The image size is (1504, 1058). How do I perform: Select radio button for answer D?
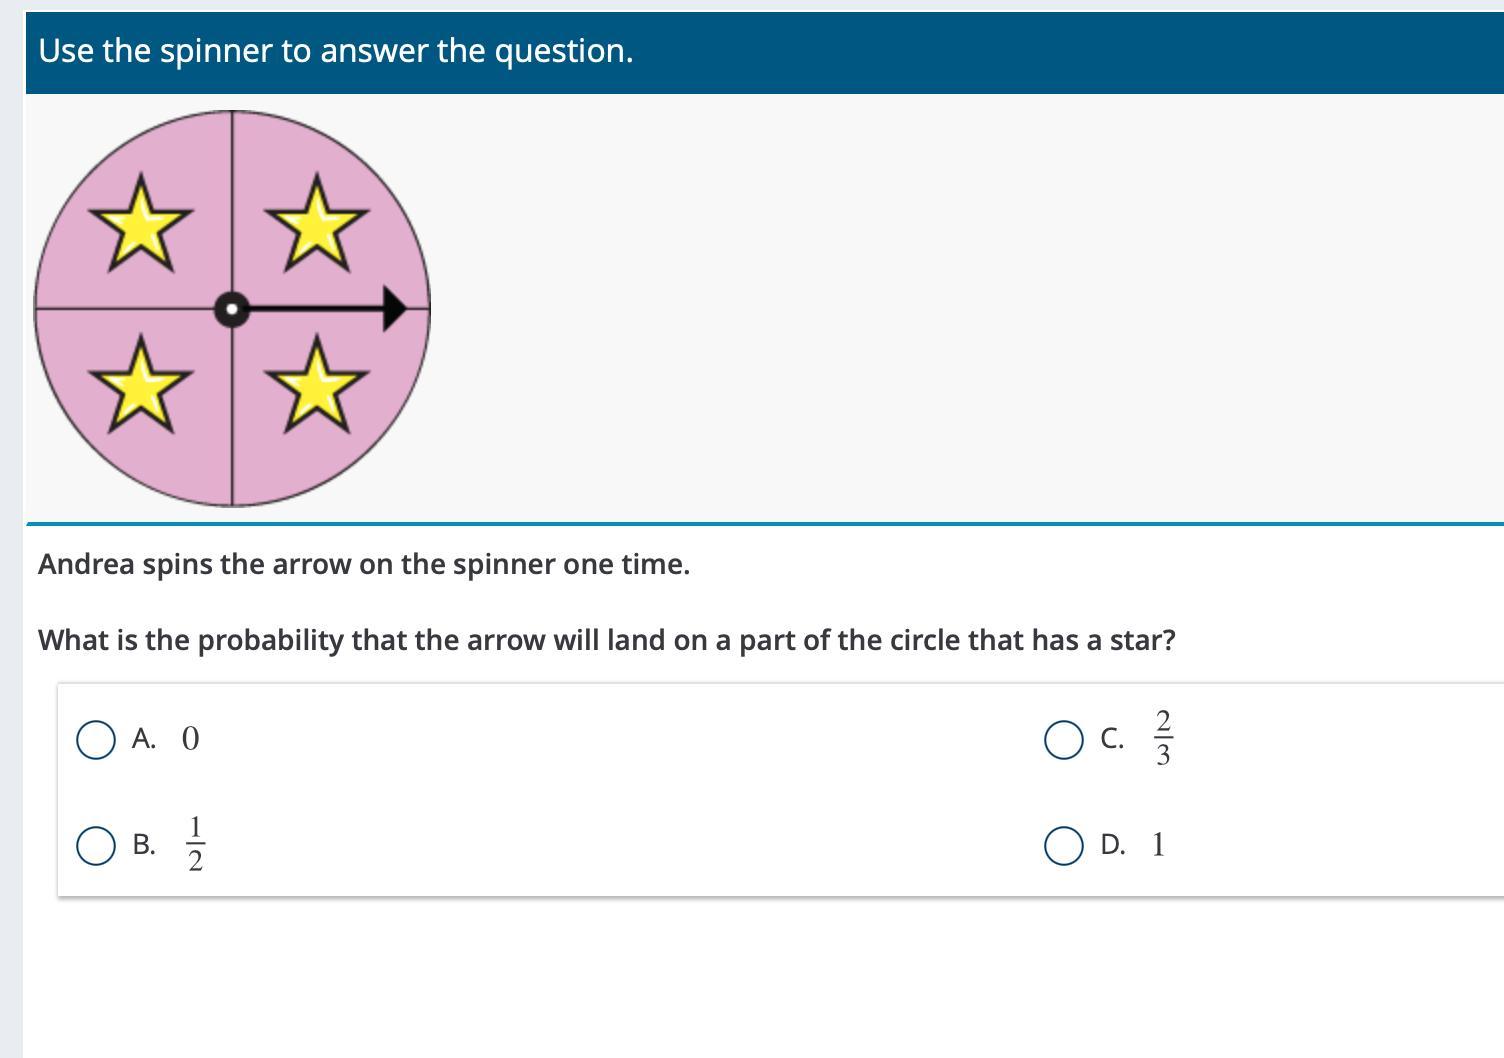point(1064,846)
